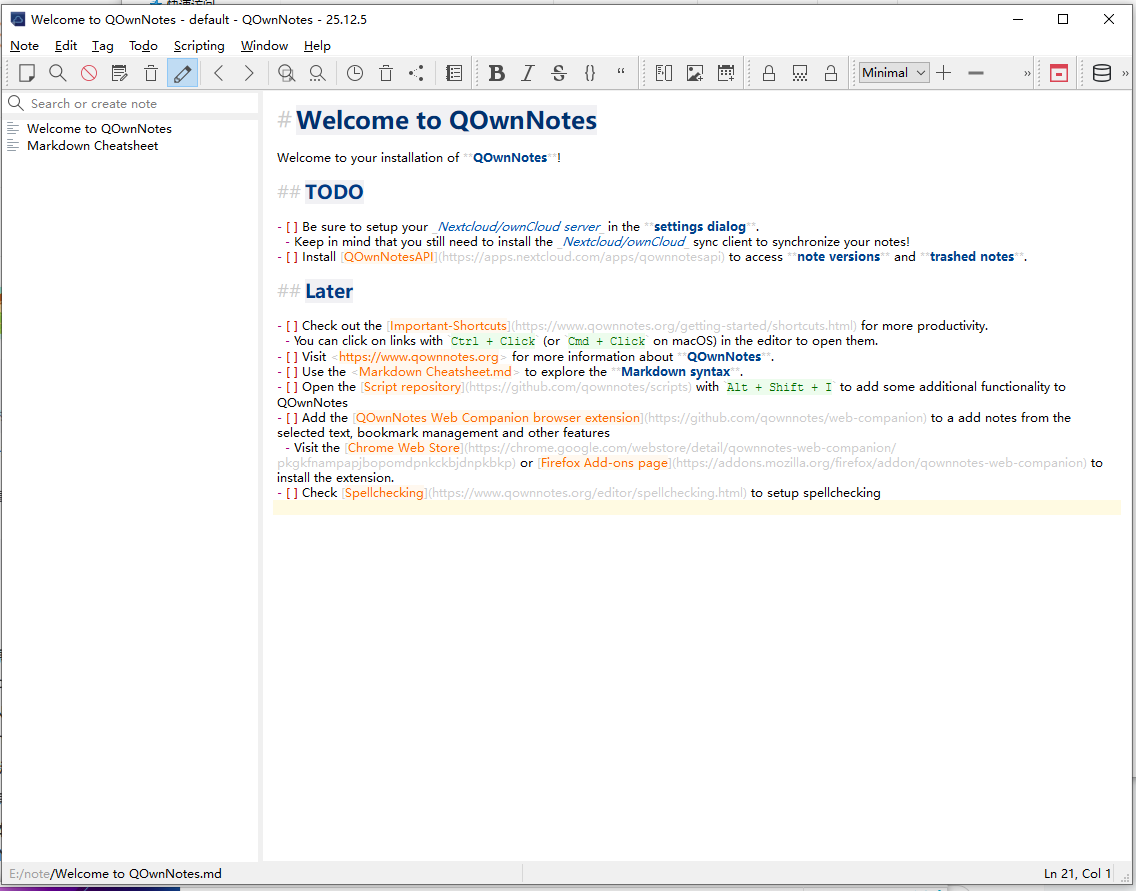This screenshot has width=1136, height=891.
Task: Click the share note icon
Action: point(416,73)
